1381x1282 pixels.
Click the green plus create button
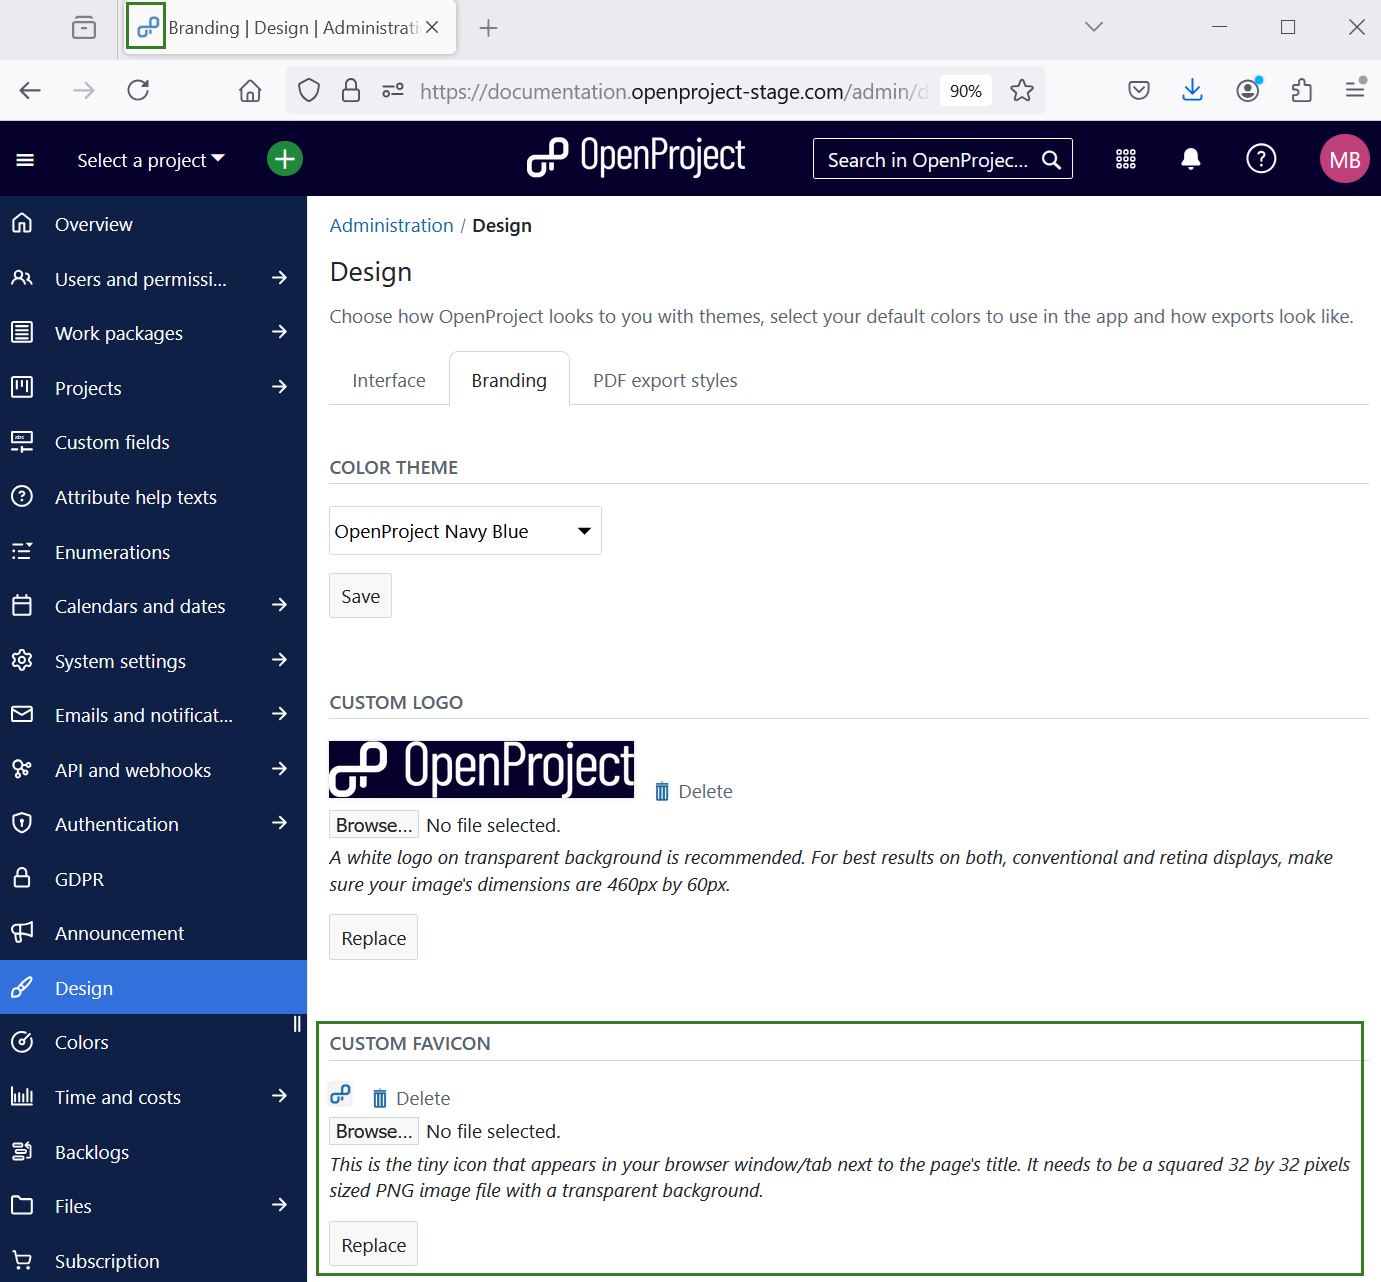(x=285, y=159)
